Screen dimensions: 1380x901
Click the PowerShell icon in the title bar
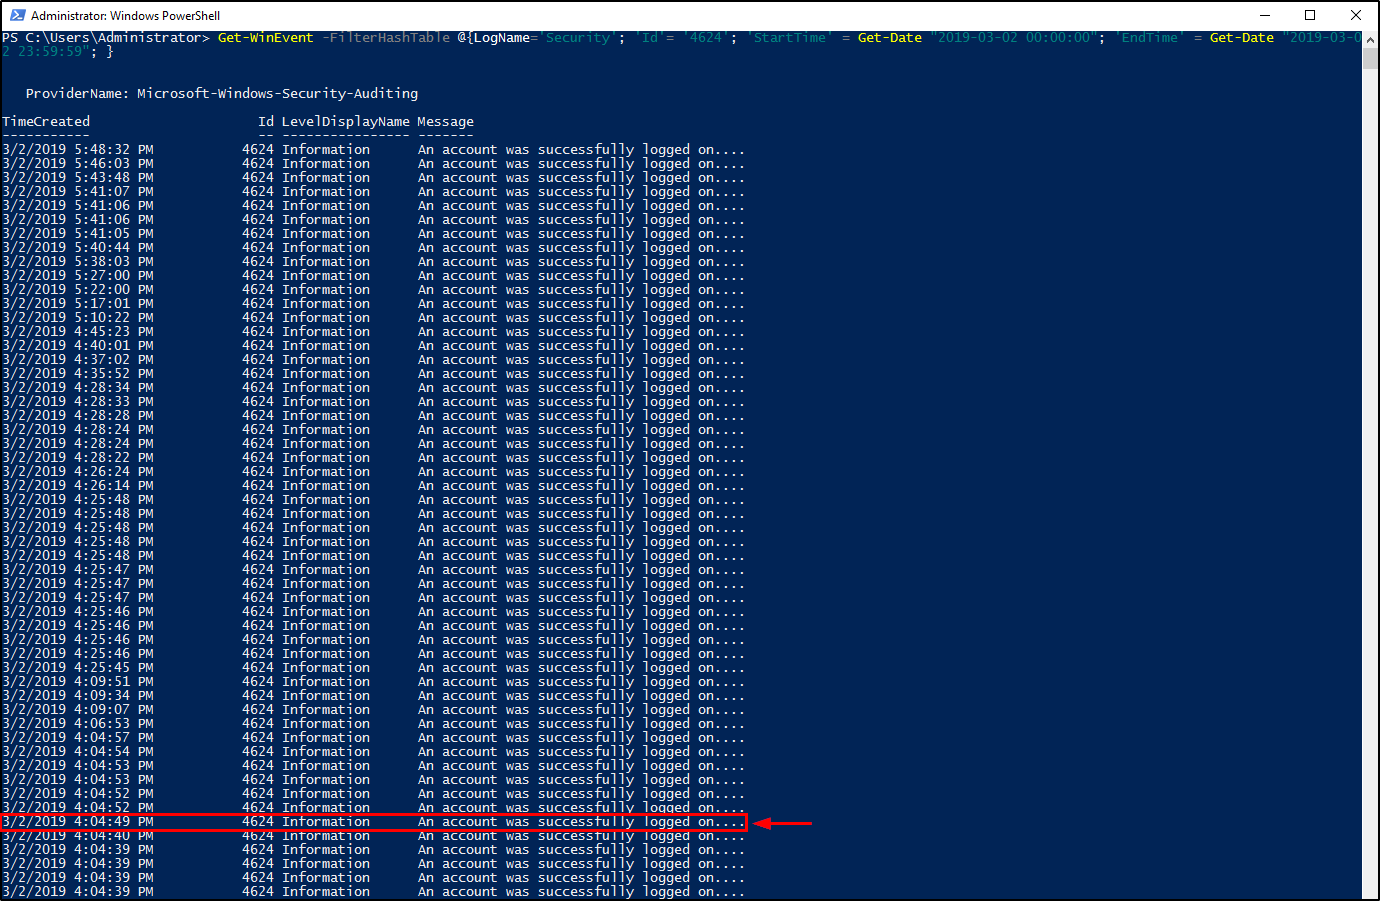[17, 15]
